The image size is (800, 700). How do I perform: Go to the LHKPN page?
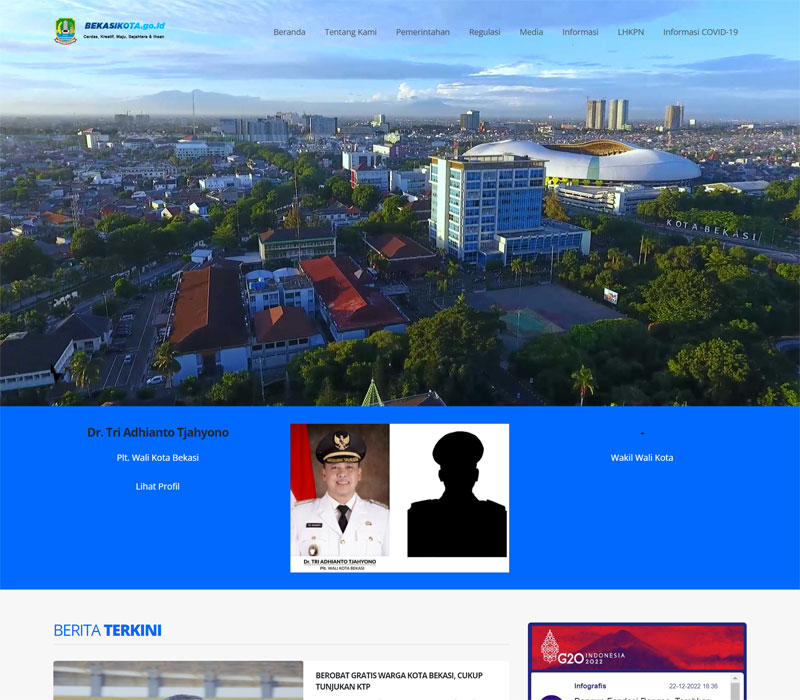(x=630, y=32)
